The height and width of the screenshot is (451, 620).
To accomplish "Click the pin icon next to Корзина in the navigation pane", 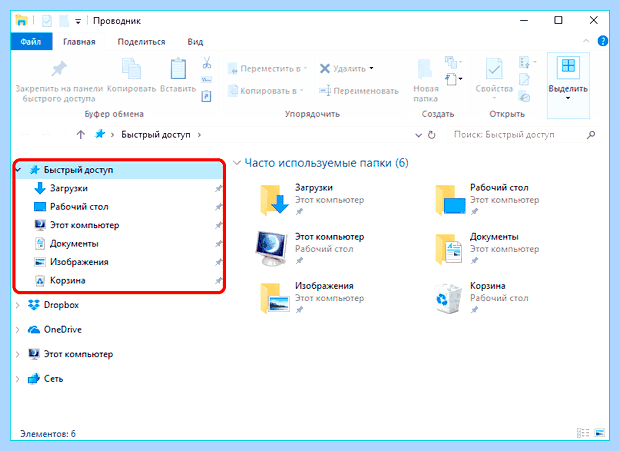I will click(218, 281).
